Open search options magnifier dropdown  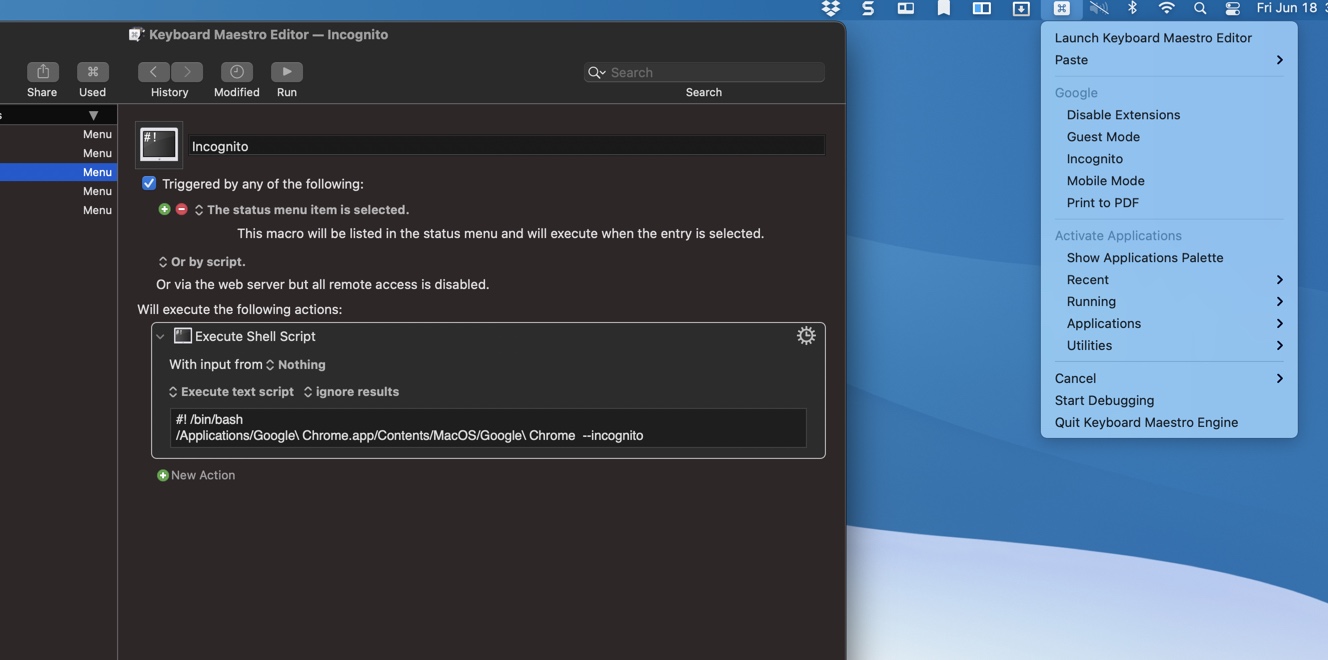click(597, 72)
